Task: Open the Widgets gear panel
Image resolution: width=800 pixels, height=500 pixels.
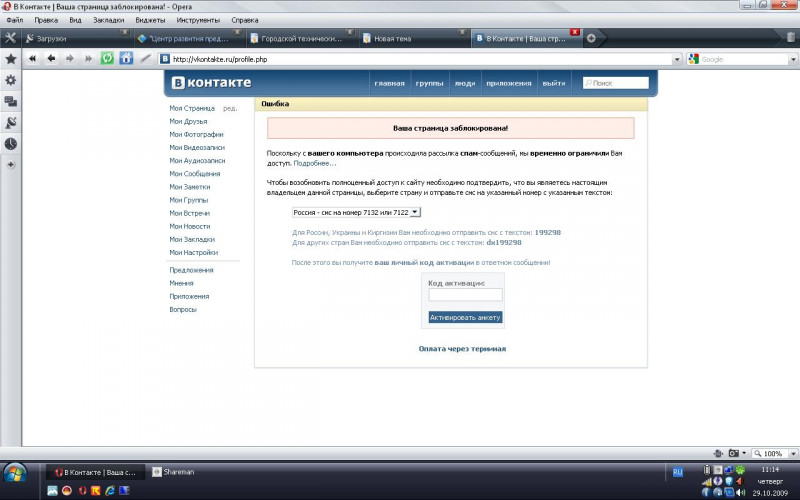Action: [x=11, y=80]
